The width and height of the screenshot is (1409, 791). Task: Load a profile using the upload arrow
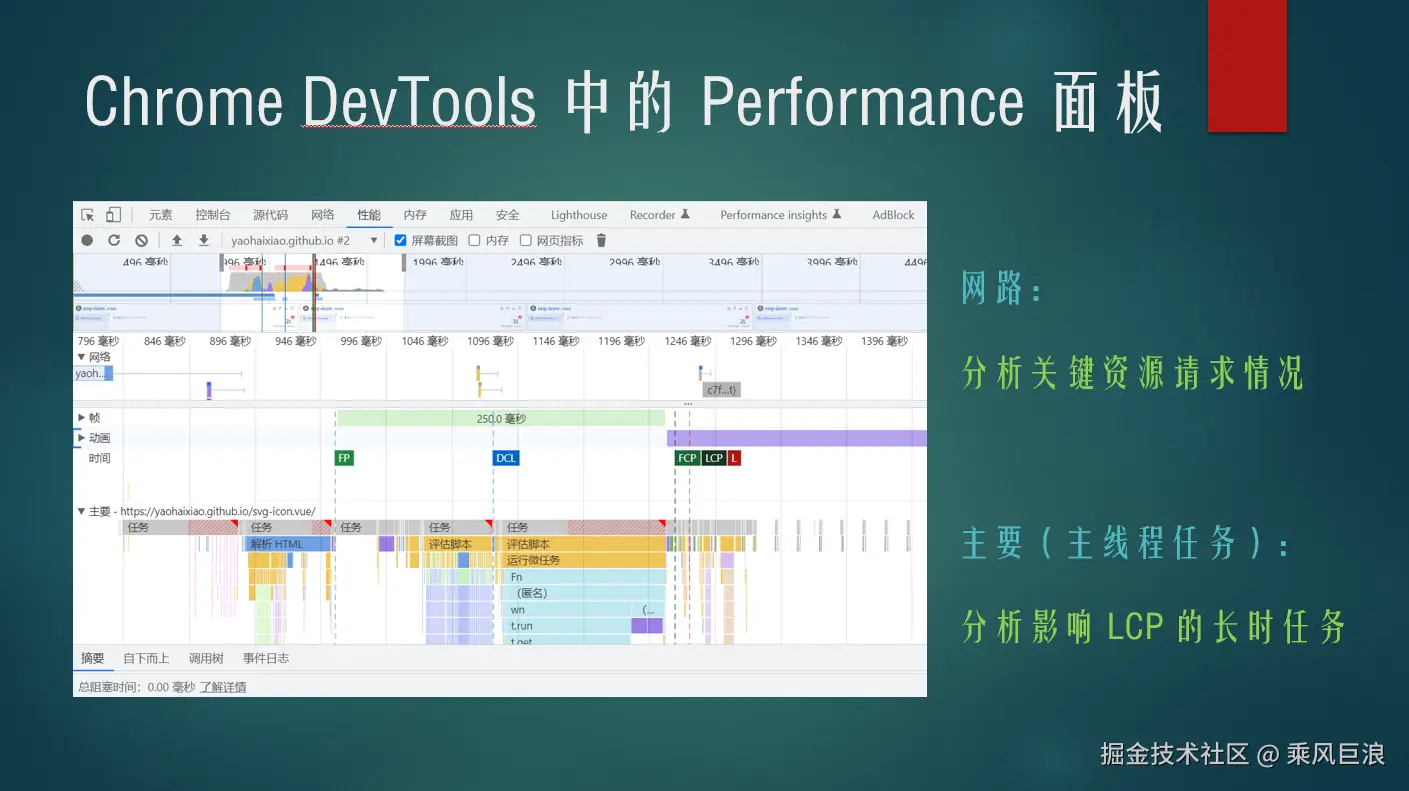[177, 241]
